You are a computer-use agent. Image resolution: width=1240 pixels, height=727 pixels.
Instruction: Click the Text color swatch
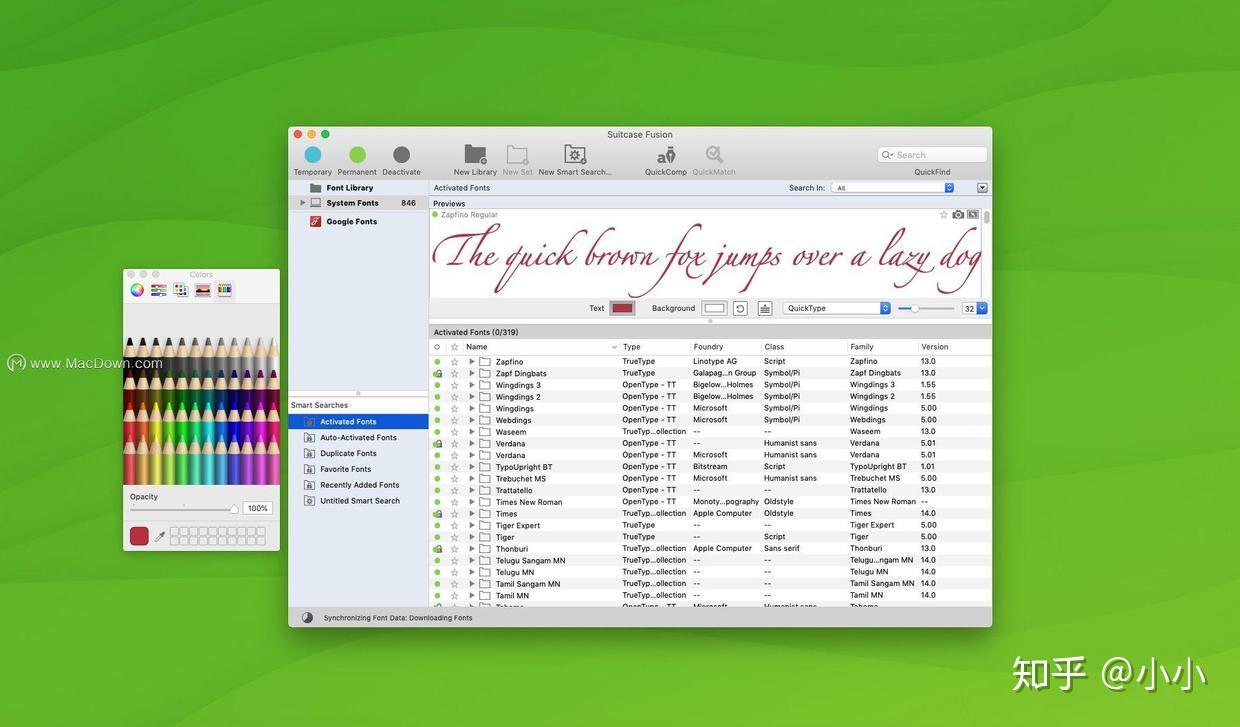point(620,308)
